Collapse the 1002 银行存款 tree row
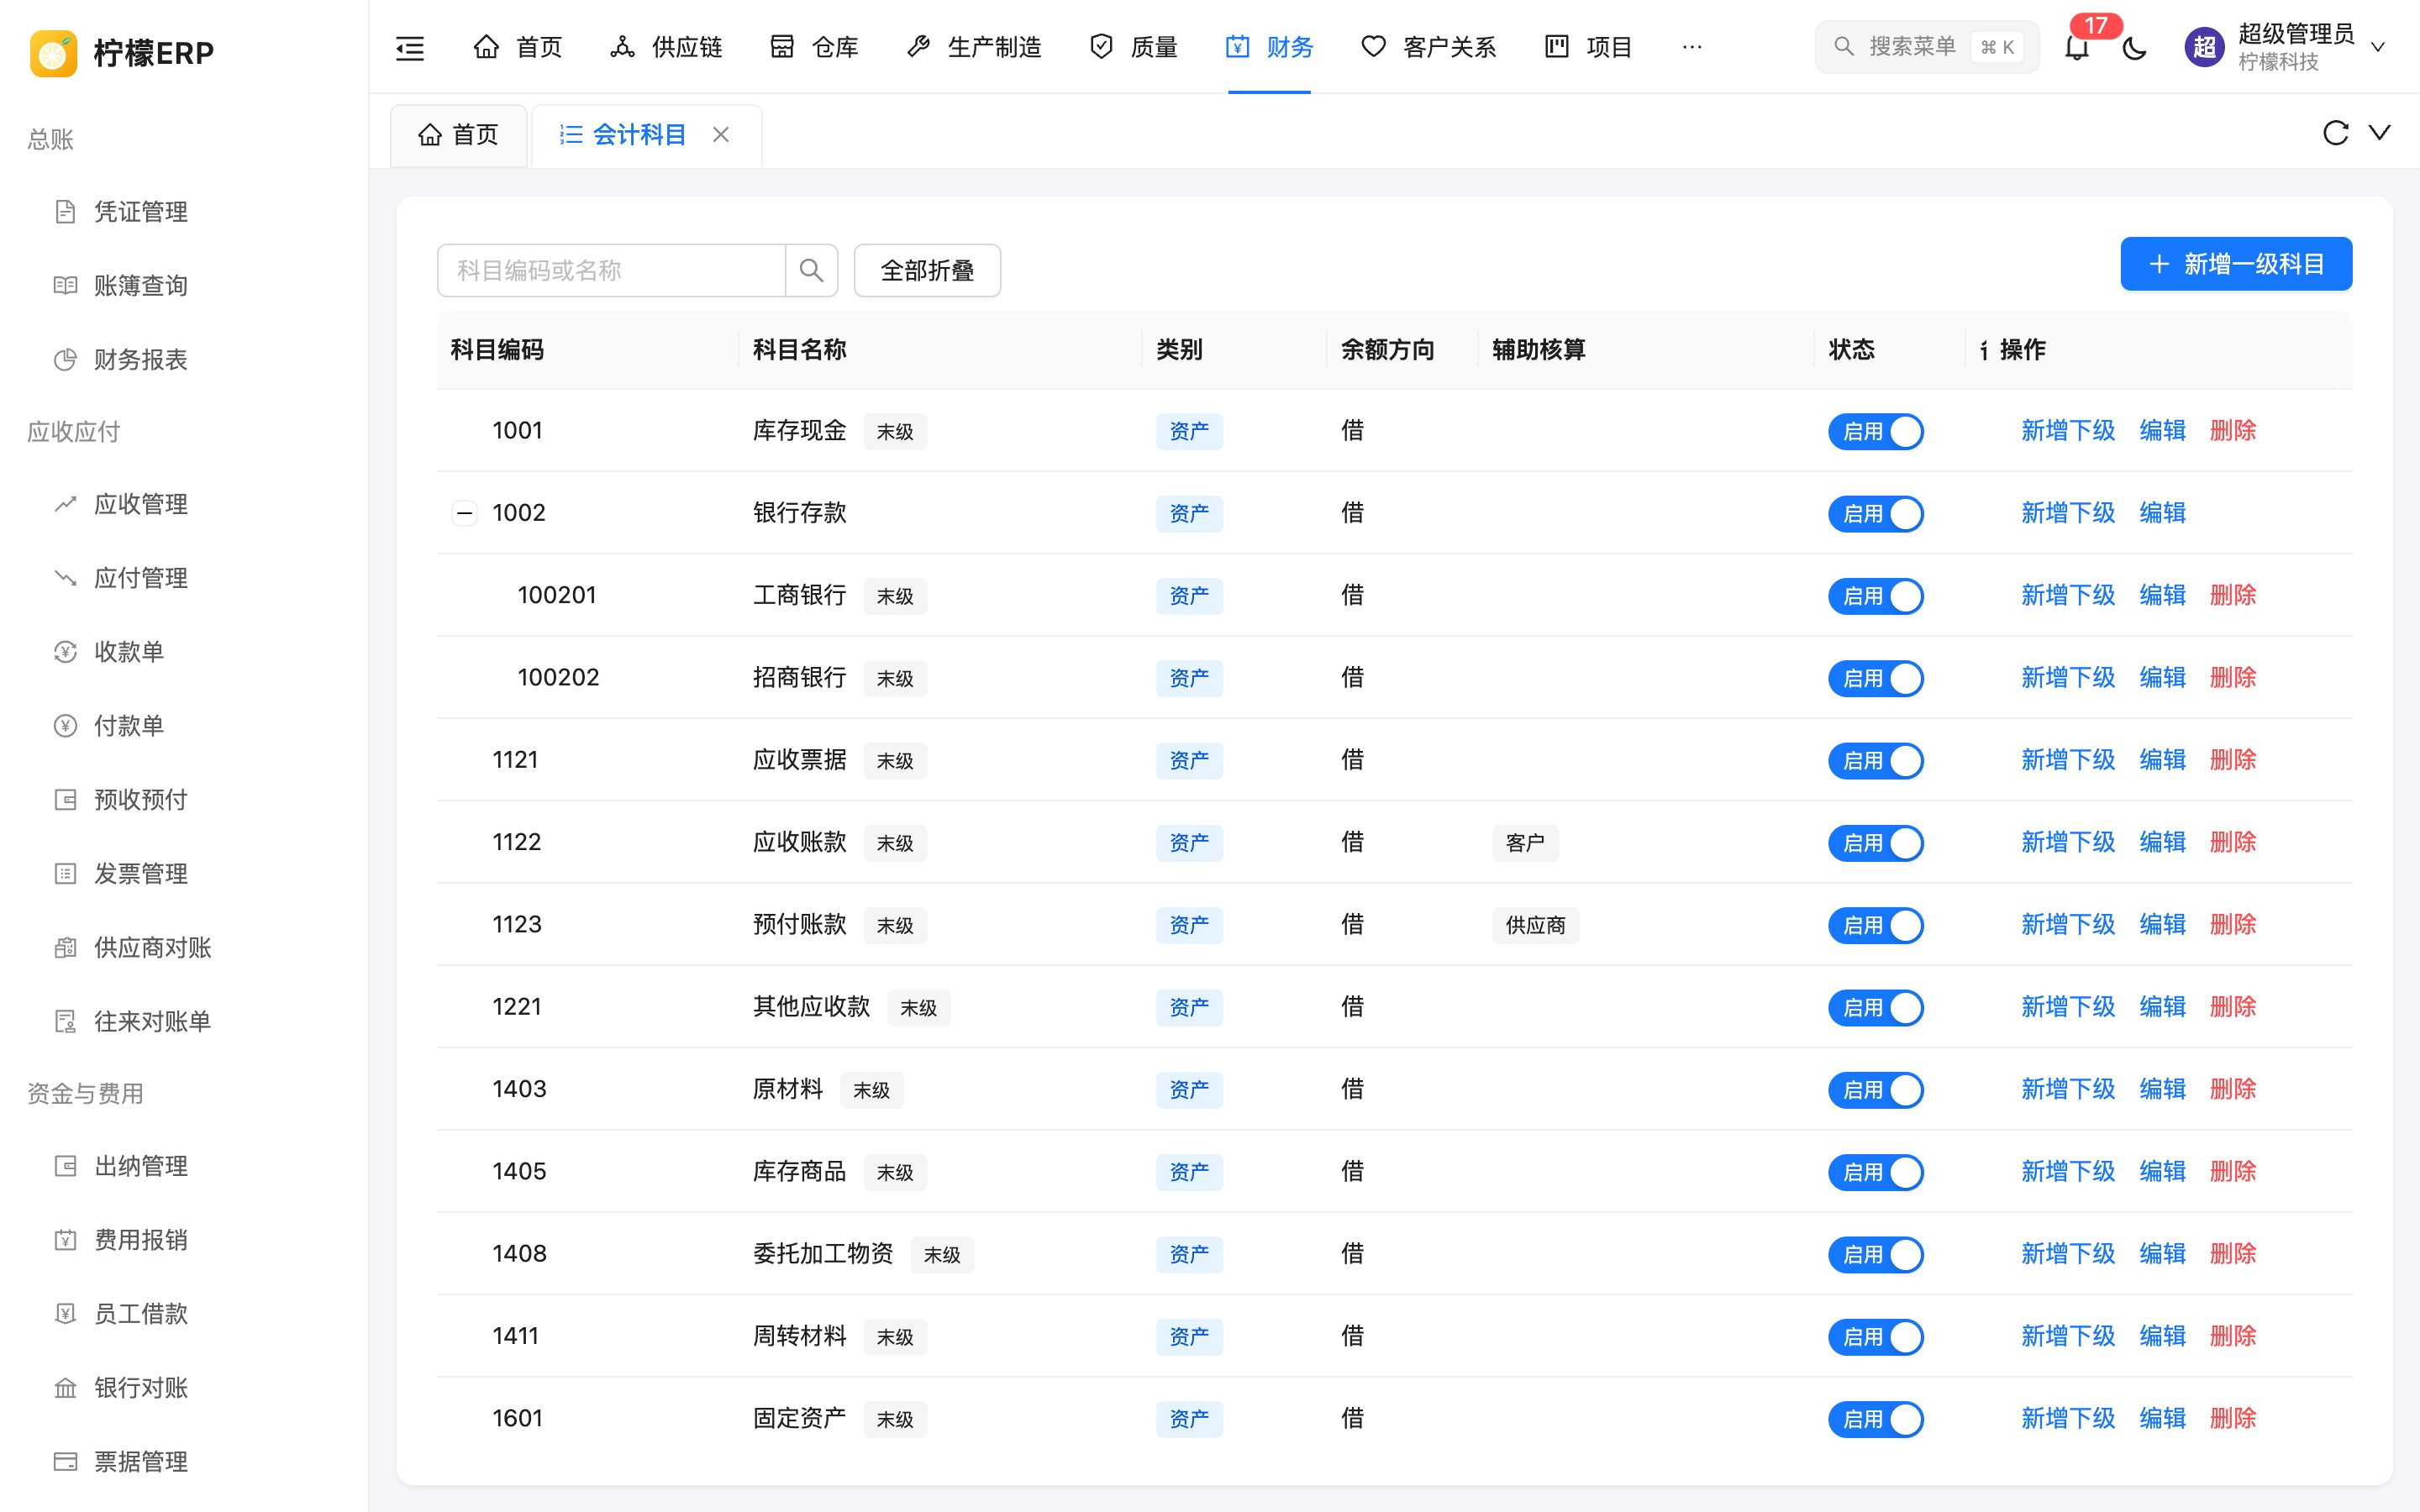This screenshot has height=1512, width=2420. coord(464,513)
